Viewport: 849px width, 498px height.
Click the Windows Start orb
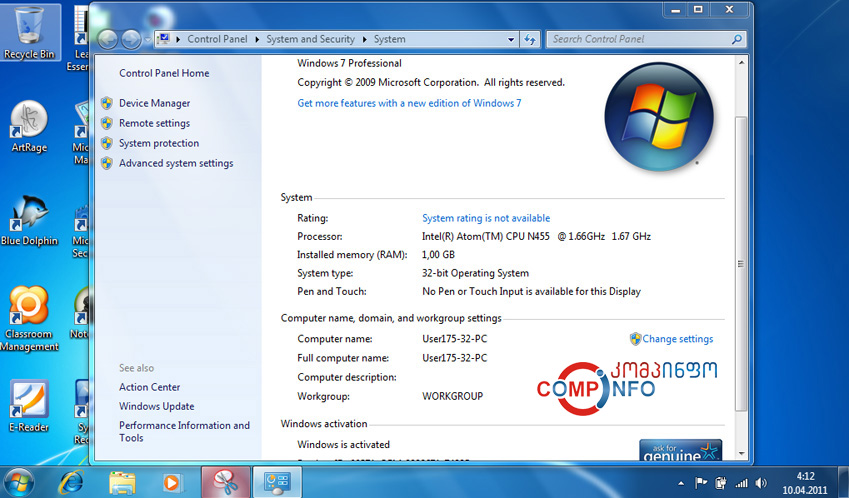coord(19,482)
